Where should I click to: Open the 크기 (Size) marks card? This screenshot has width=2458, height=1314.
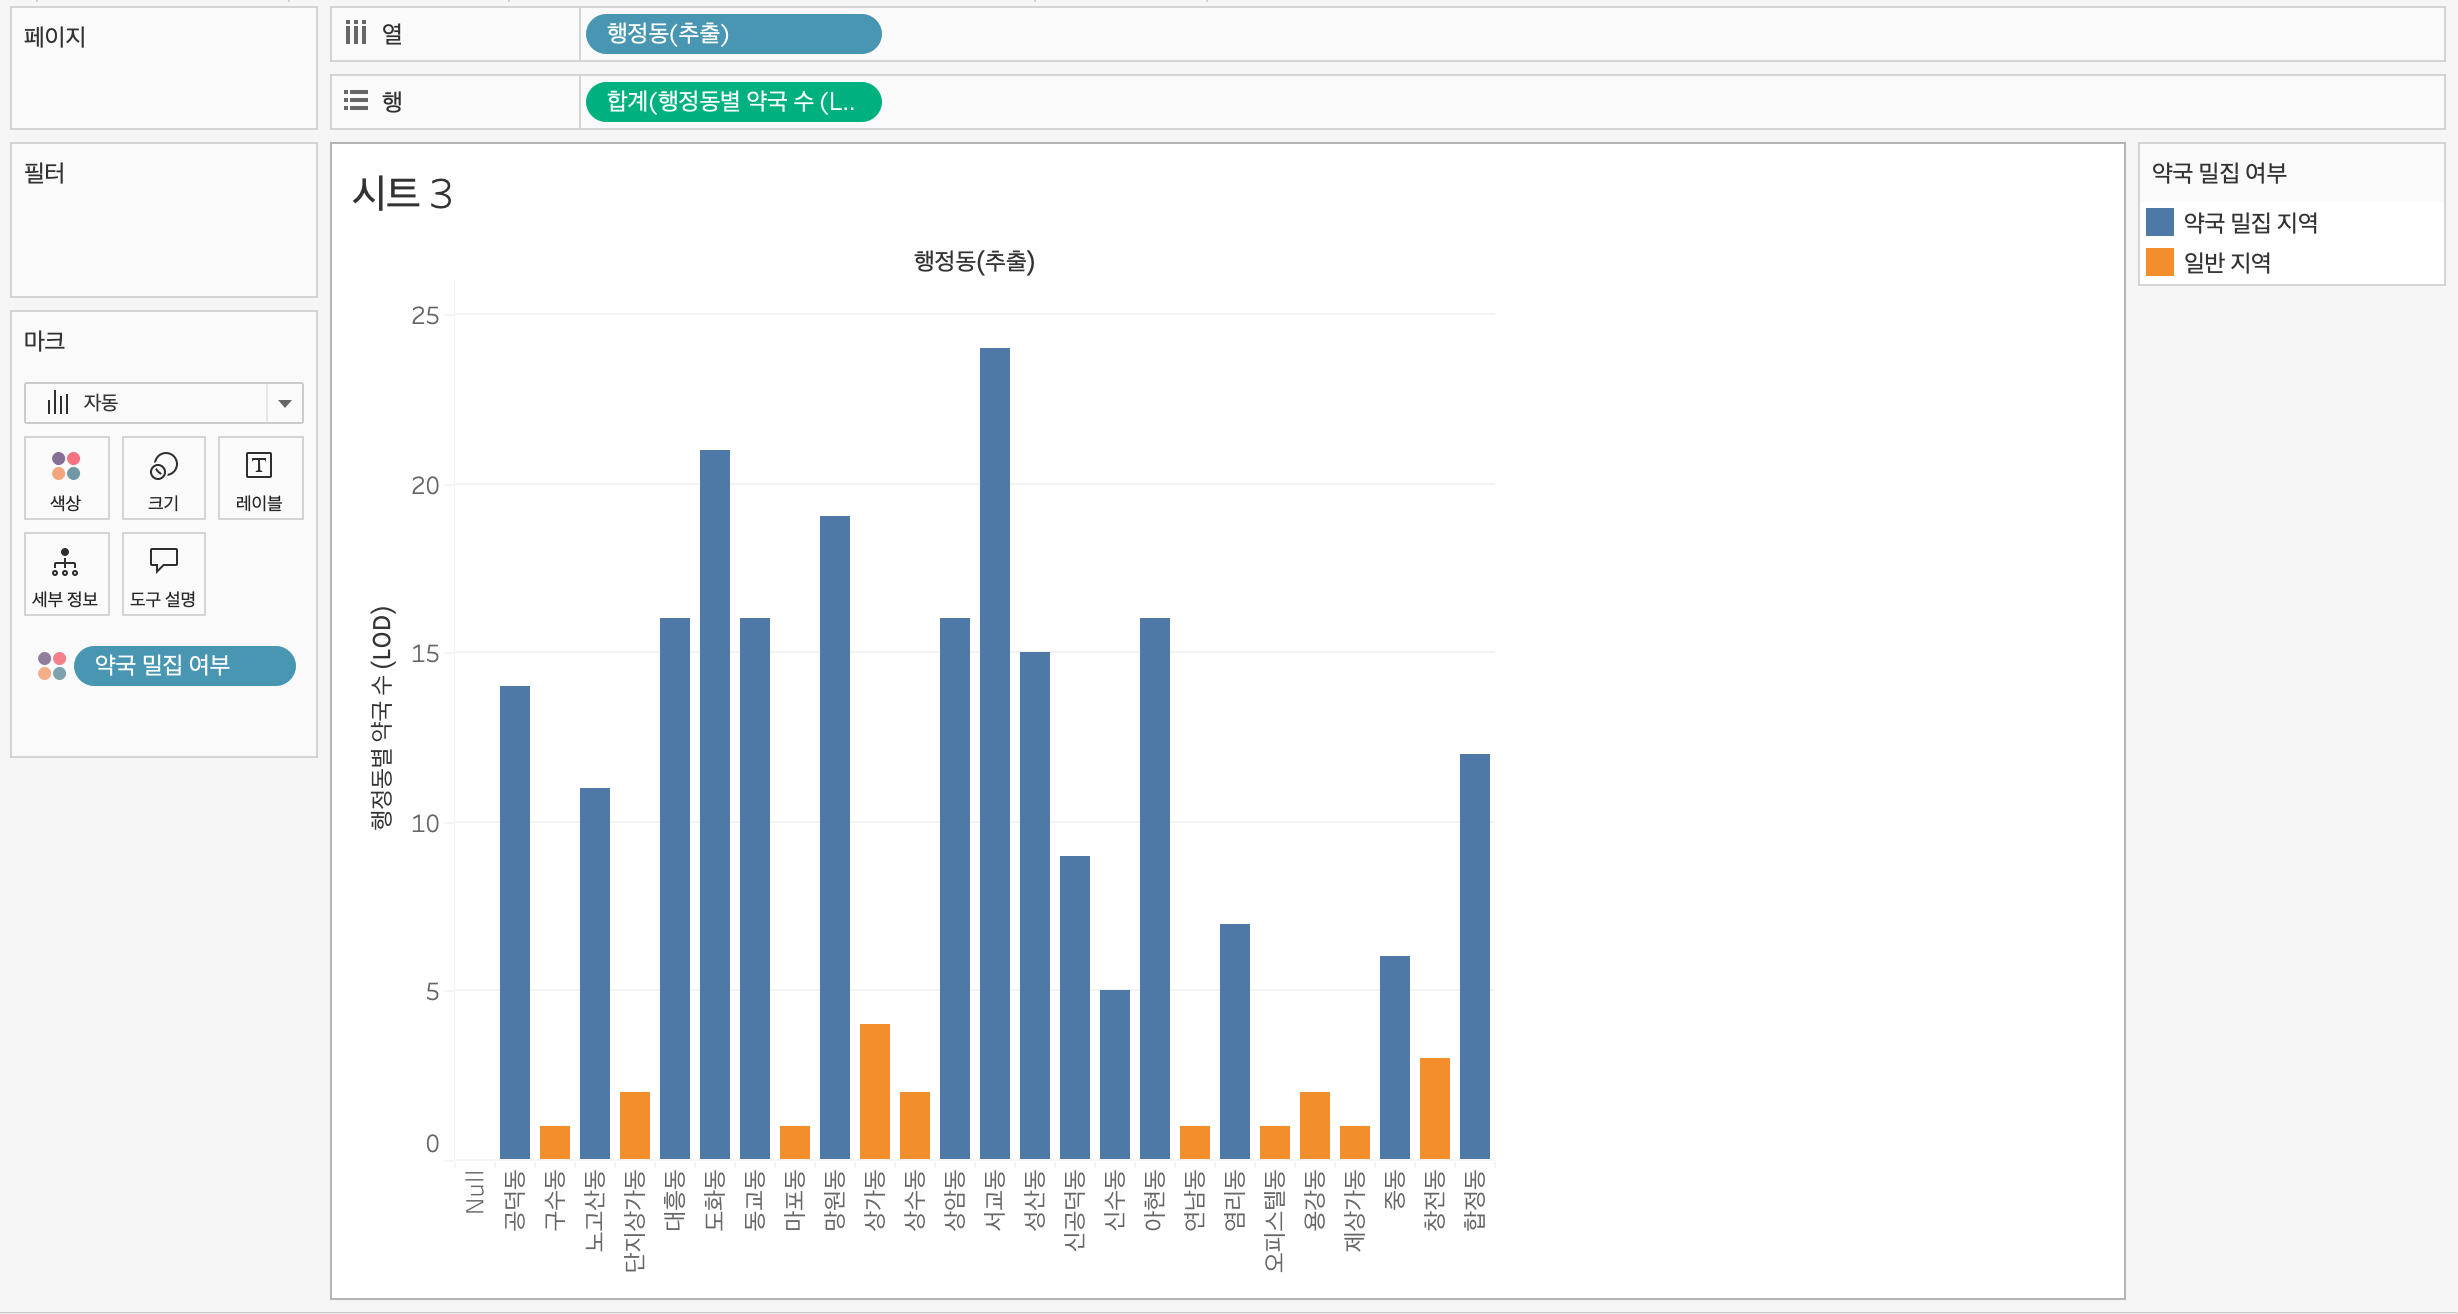coord(163,478)
